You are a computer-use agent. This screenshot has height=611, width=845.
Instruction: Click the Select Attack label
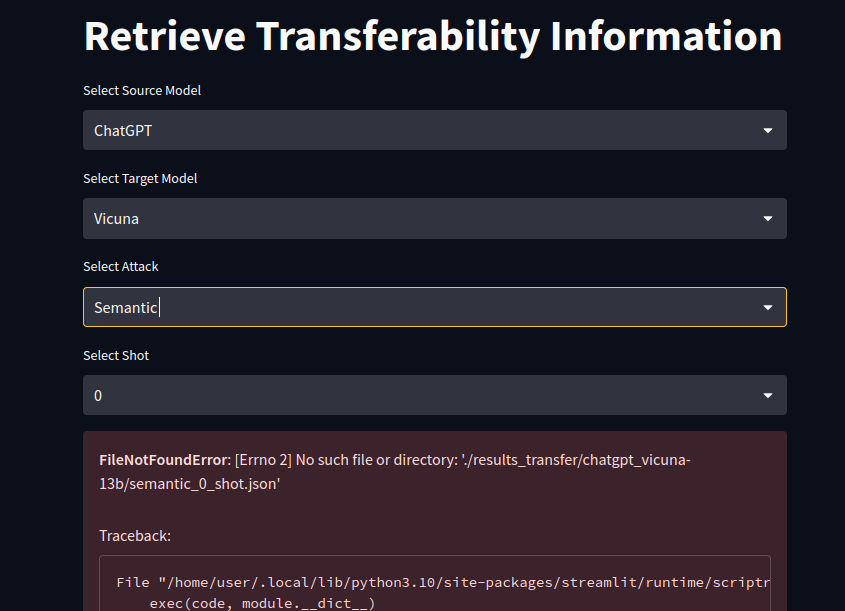[120, 266]
